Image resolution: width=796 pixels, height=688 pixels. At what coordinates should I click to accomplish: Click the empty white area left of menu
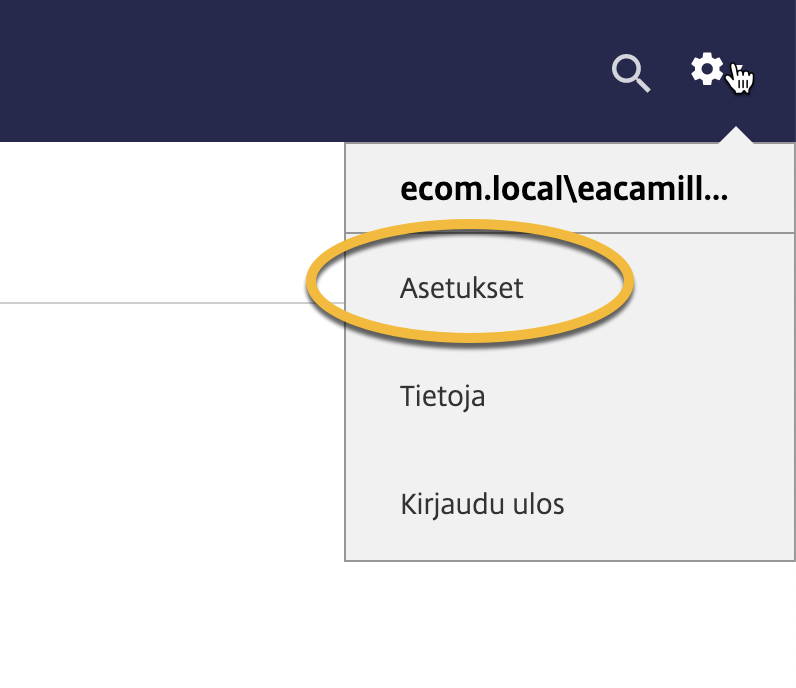click(172, 222)
